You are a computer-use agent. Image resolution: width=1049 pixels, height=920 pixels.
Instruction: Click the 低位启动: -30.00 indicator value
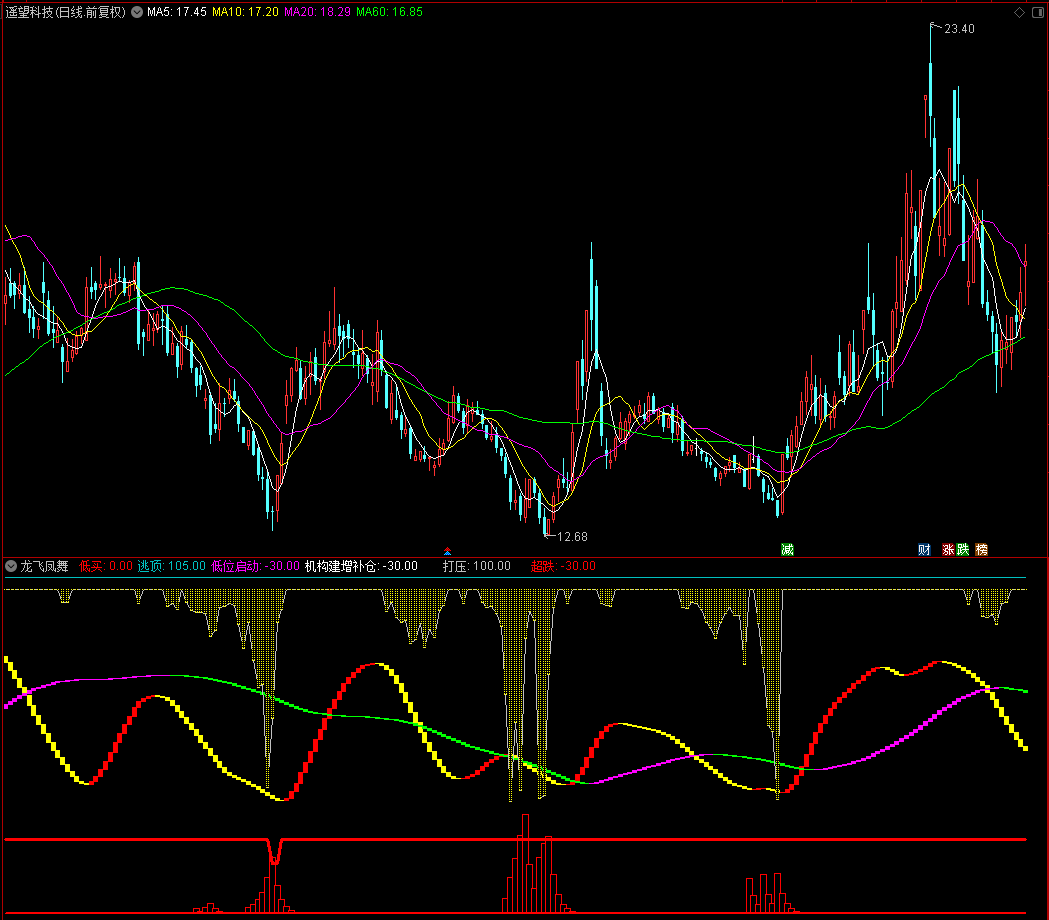click(x=256, y=566)
